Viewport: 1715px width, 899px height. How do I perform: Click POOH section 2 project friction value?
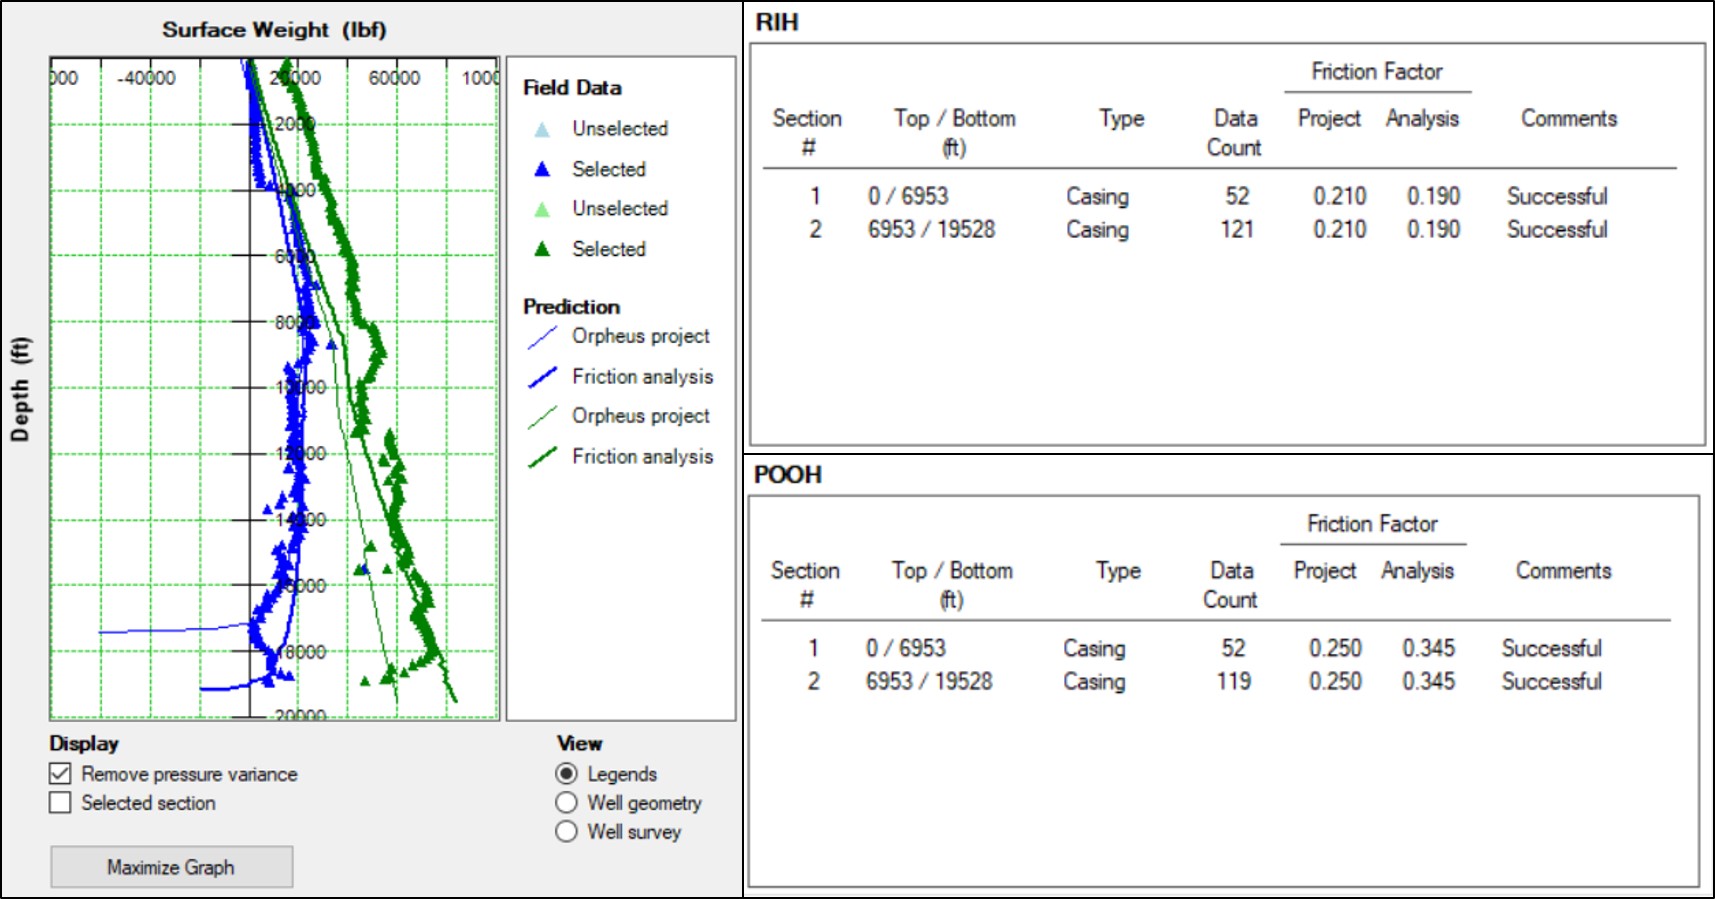1335,681
